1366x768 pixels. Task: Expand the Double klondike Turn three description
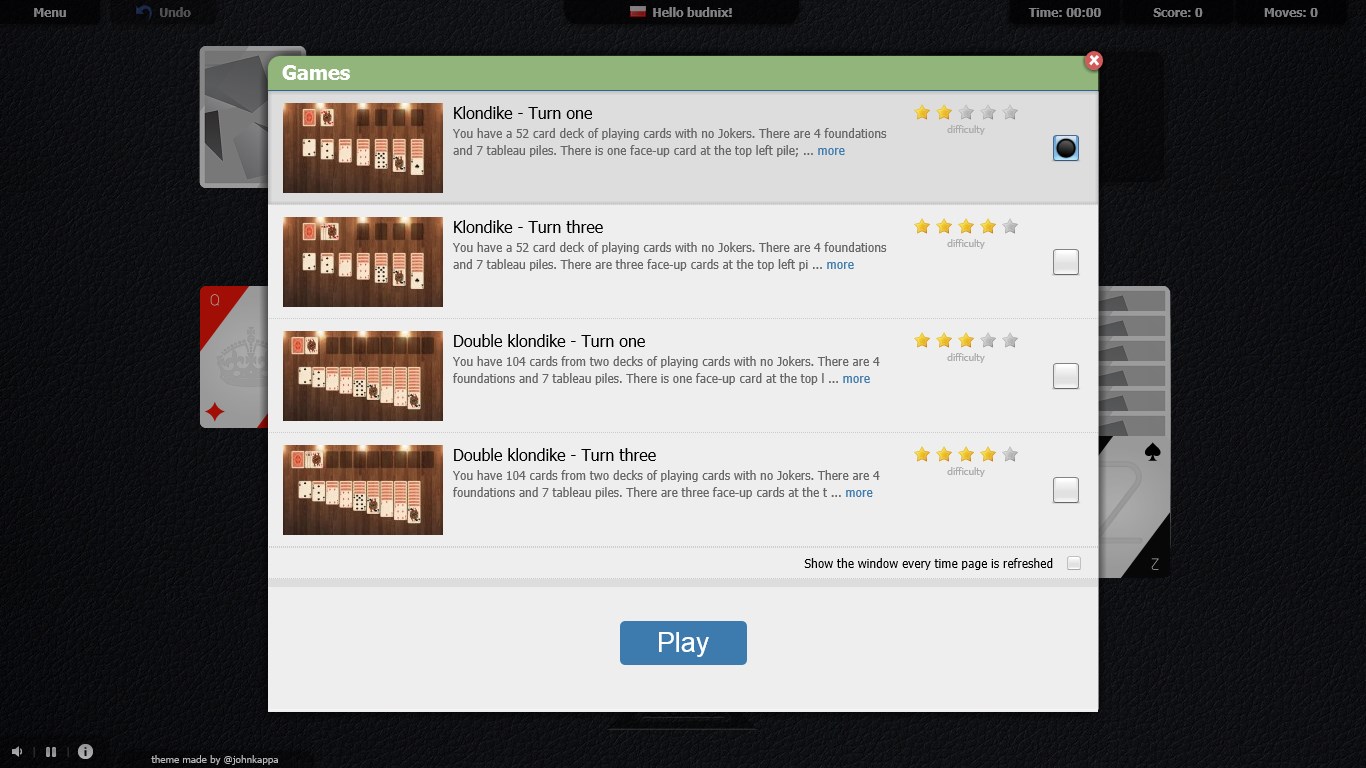858,492
